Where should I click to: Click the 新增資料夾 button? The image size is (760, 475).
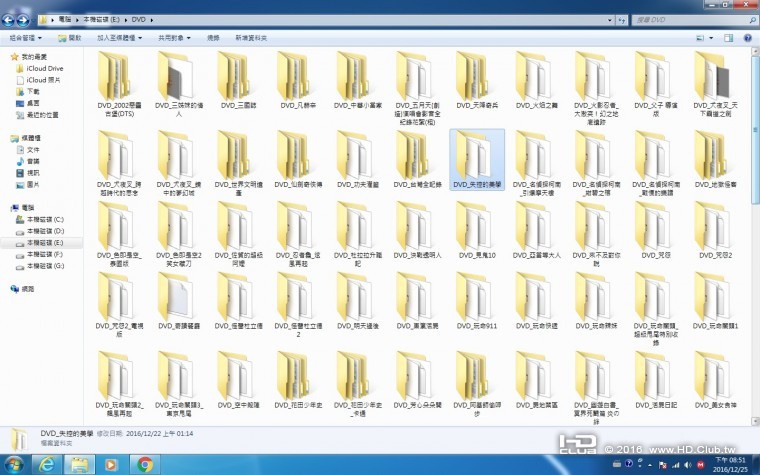[x=251, y=38]
